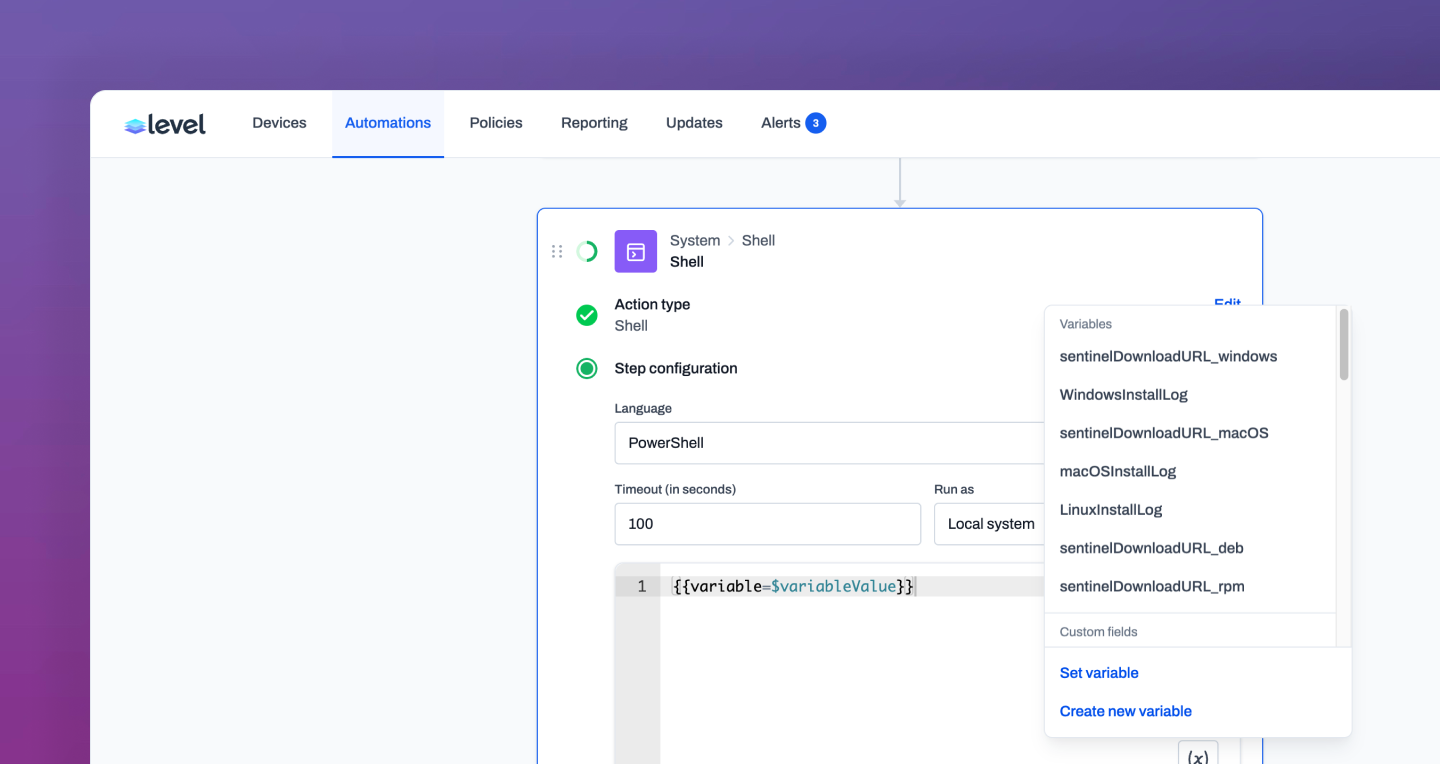This screenshot has height=764, width=1440.
Task: Open the Devices tab
Action: [279, 123]
